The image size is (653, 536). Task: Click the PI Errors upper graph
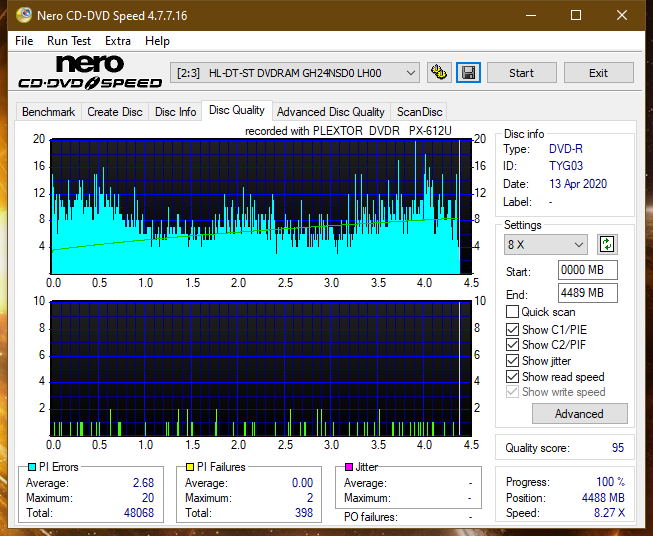261,207
